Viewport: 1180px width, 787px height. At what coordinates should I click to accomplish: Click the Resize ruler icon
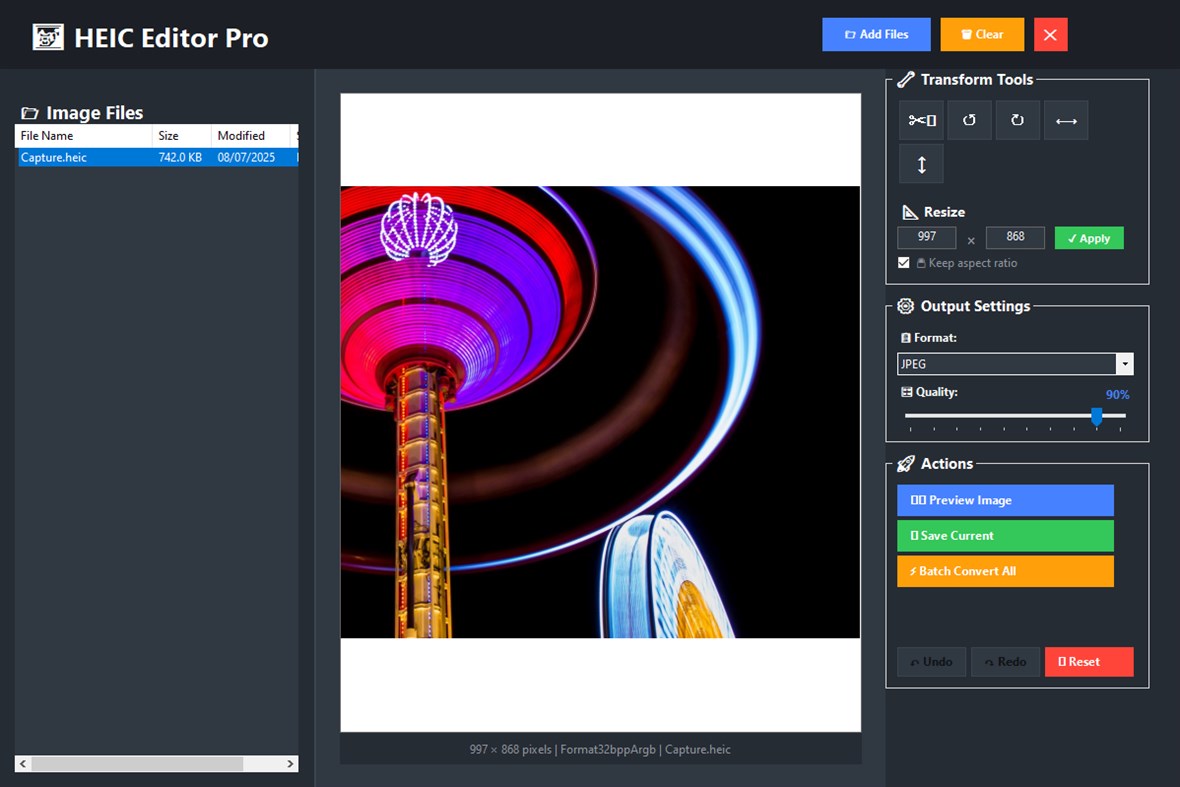tap(908, 211)
